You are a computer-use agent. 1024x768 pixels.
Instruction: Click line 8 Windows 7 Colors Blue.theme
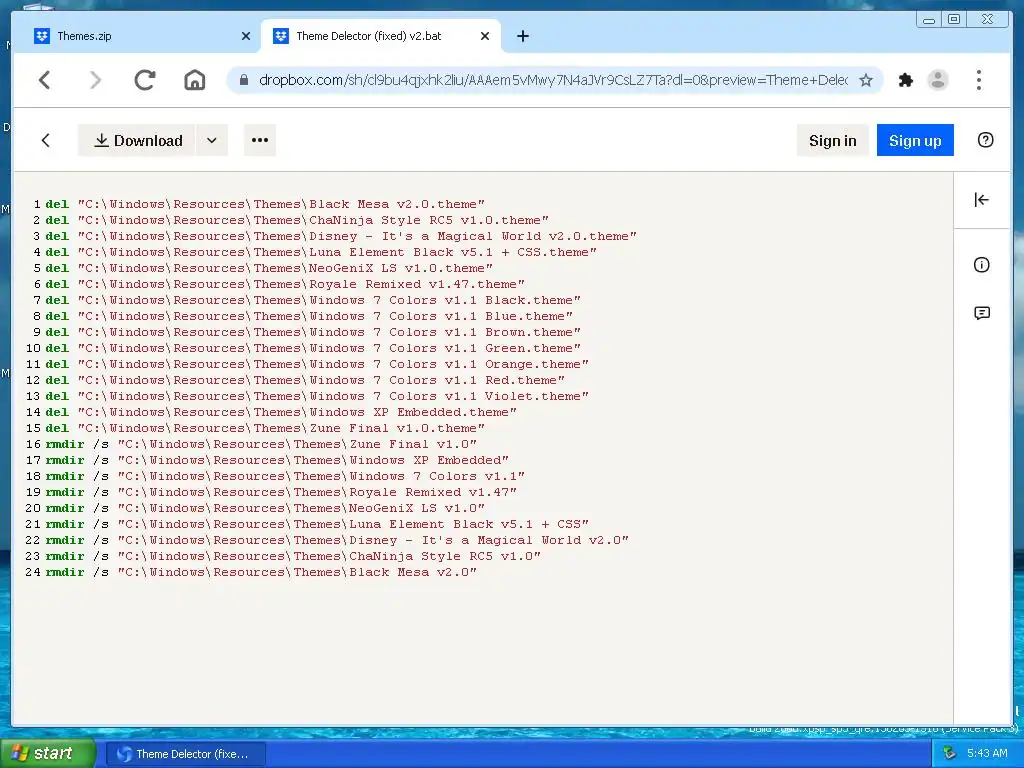pyautogui.click(x=309, y=316)
